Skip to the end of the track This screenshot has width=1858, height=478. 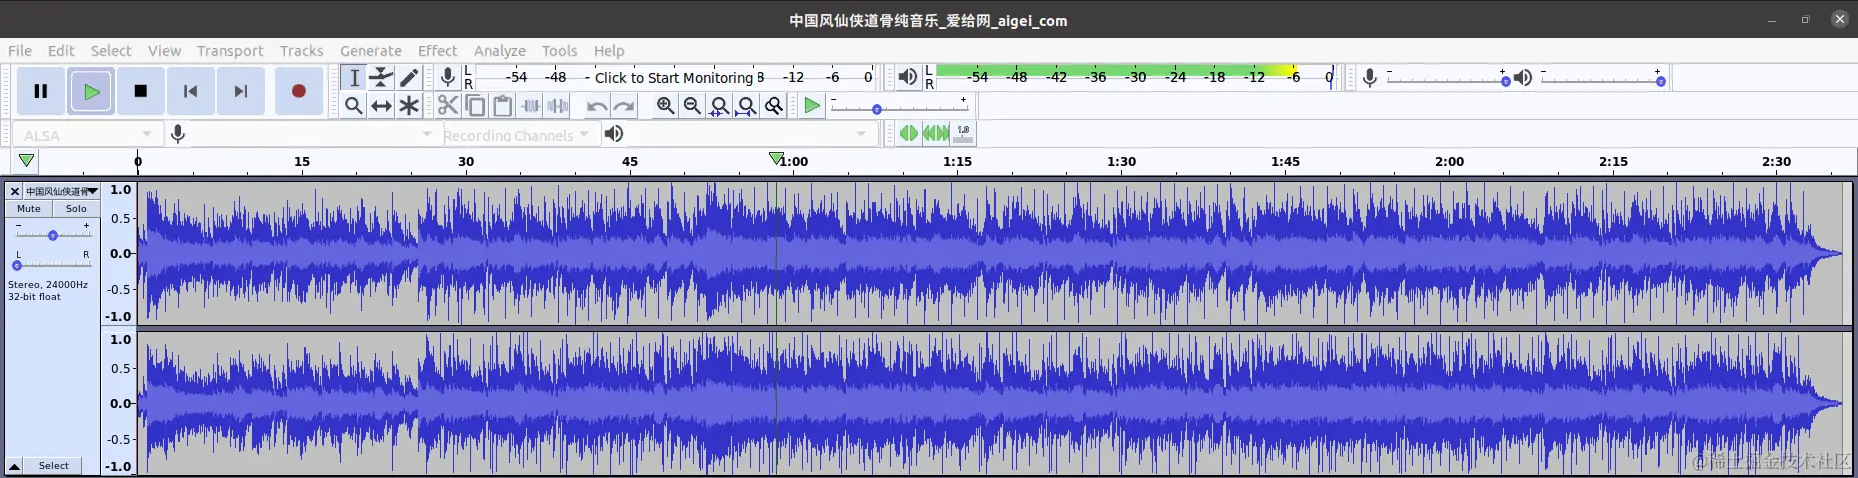[241, 91]
